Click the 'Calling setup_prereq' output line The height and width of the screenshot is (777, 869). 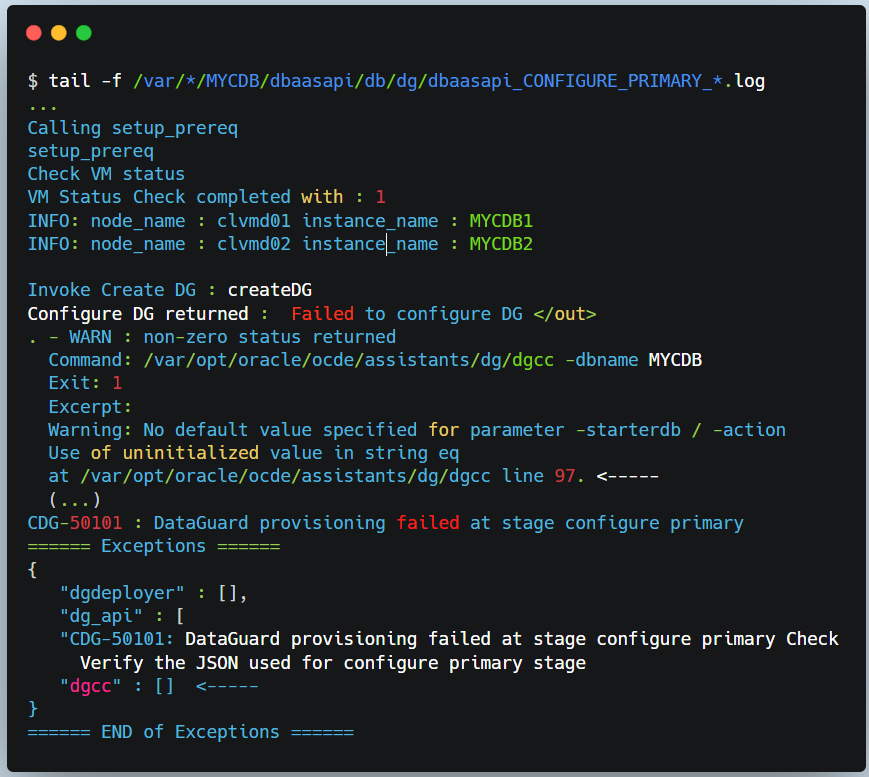[x=132, y=128]
